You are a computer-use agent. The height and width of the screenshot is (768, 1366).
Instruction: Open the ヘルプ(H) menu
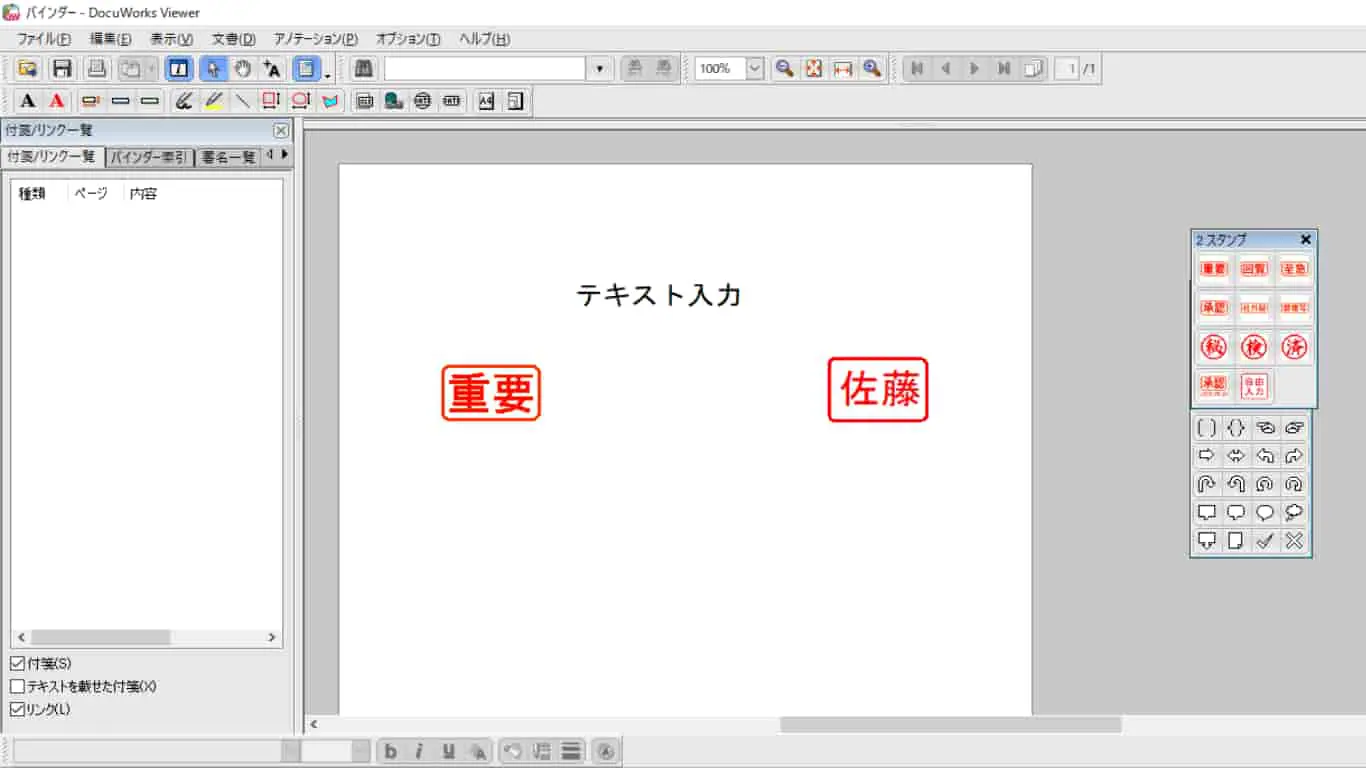point(484,39)
